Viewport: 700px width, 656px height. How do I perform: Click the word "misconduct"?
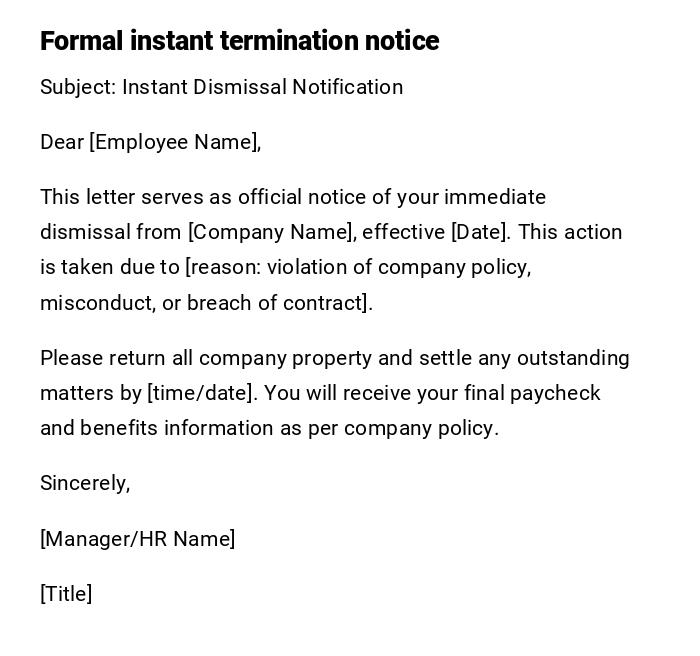[x=94, y=303]
